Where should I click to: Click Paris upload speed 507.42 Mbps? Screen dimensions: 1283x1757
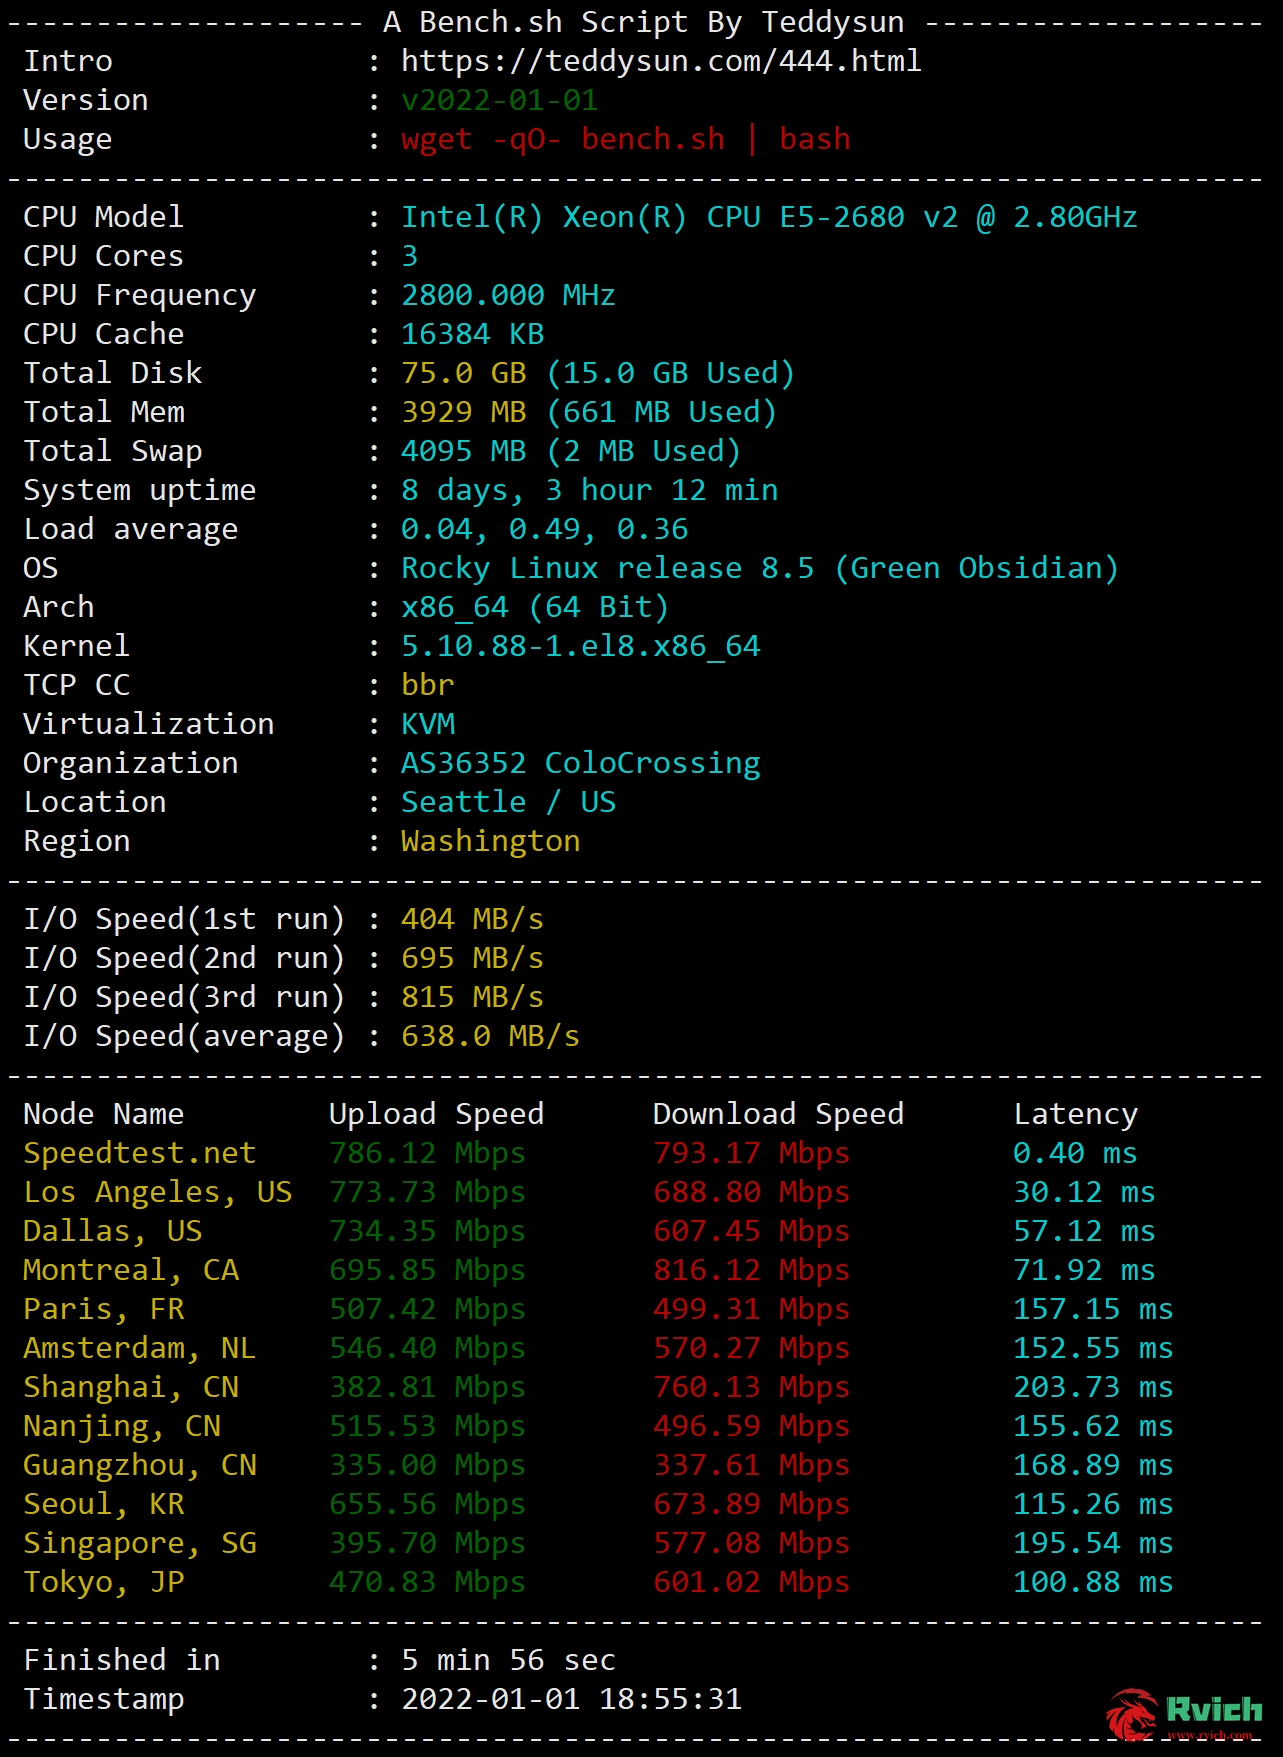click(x=427, y=1309)
